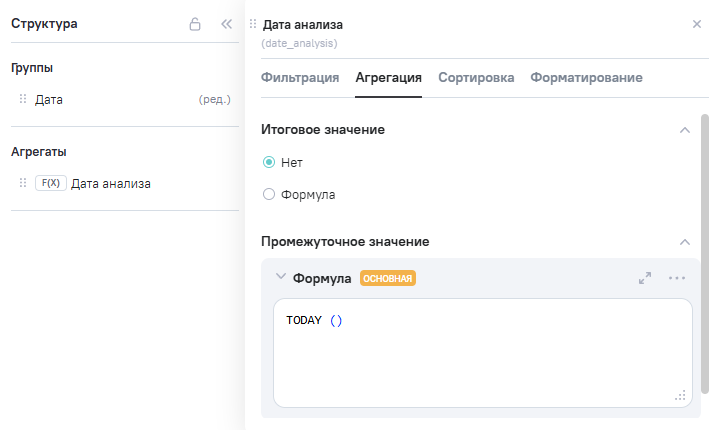Collapse the Формула block chevron
This screenshot has width=712, height=430.
click(280, 277)
